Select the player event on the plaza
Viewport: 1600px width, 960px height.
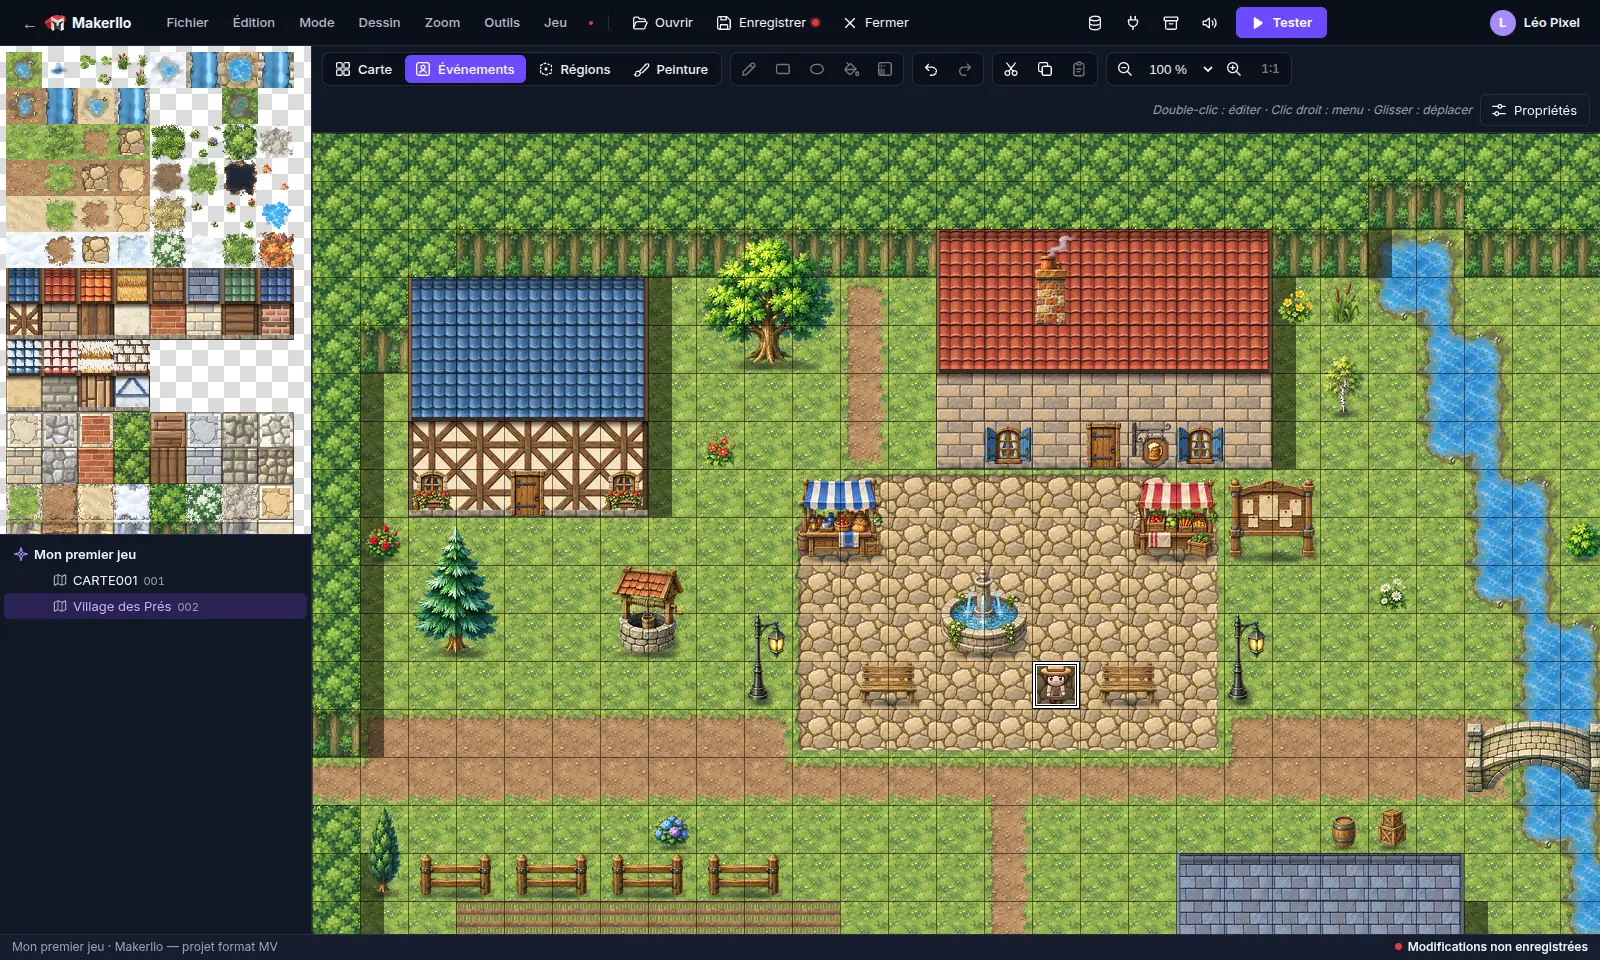1056,685
